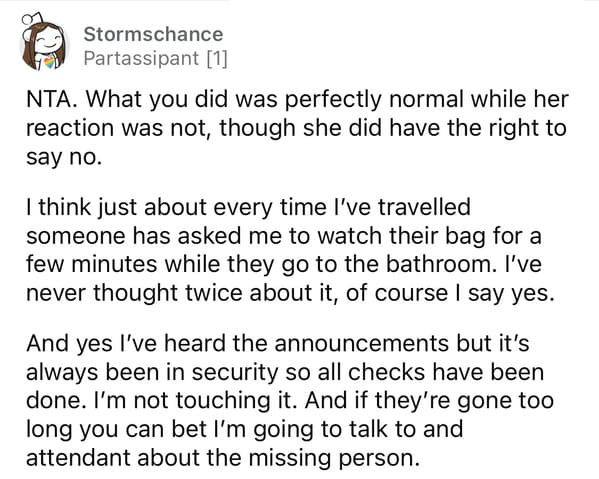Screen dimensions: 599x479
Task: Click the third paragraph about announcements
Action: click(290, 400)
